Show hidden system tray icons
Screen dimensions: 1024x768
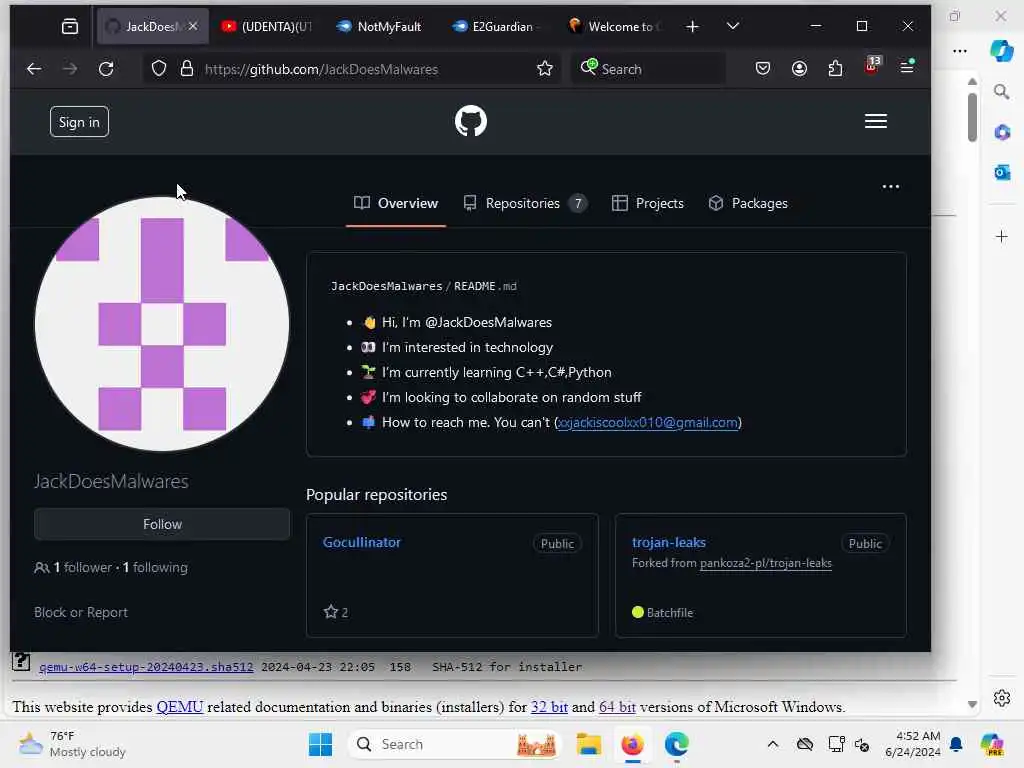pyautogui.click(x=773, y=744)
